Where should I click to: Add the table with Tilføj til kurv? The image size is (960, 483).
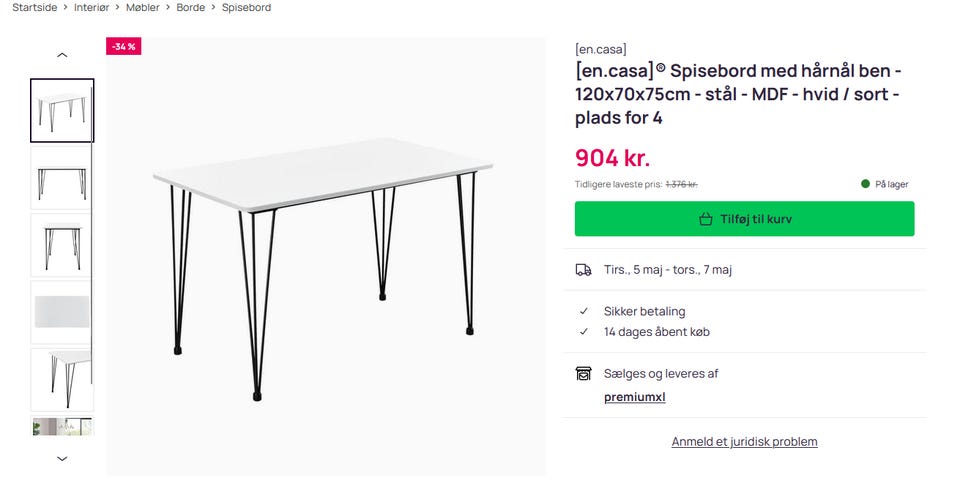[744, 219]
